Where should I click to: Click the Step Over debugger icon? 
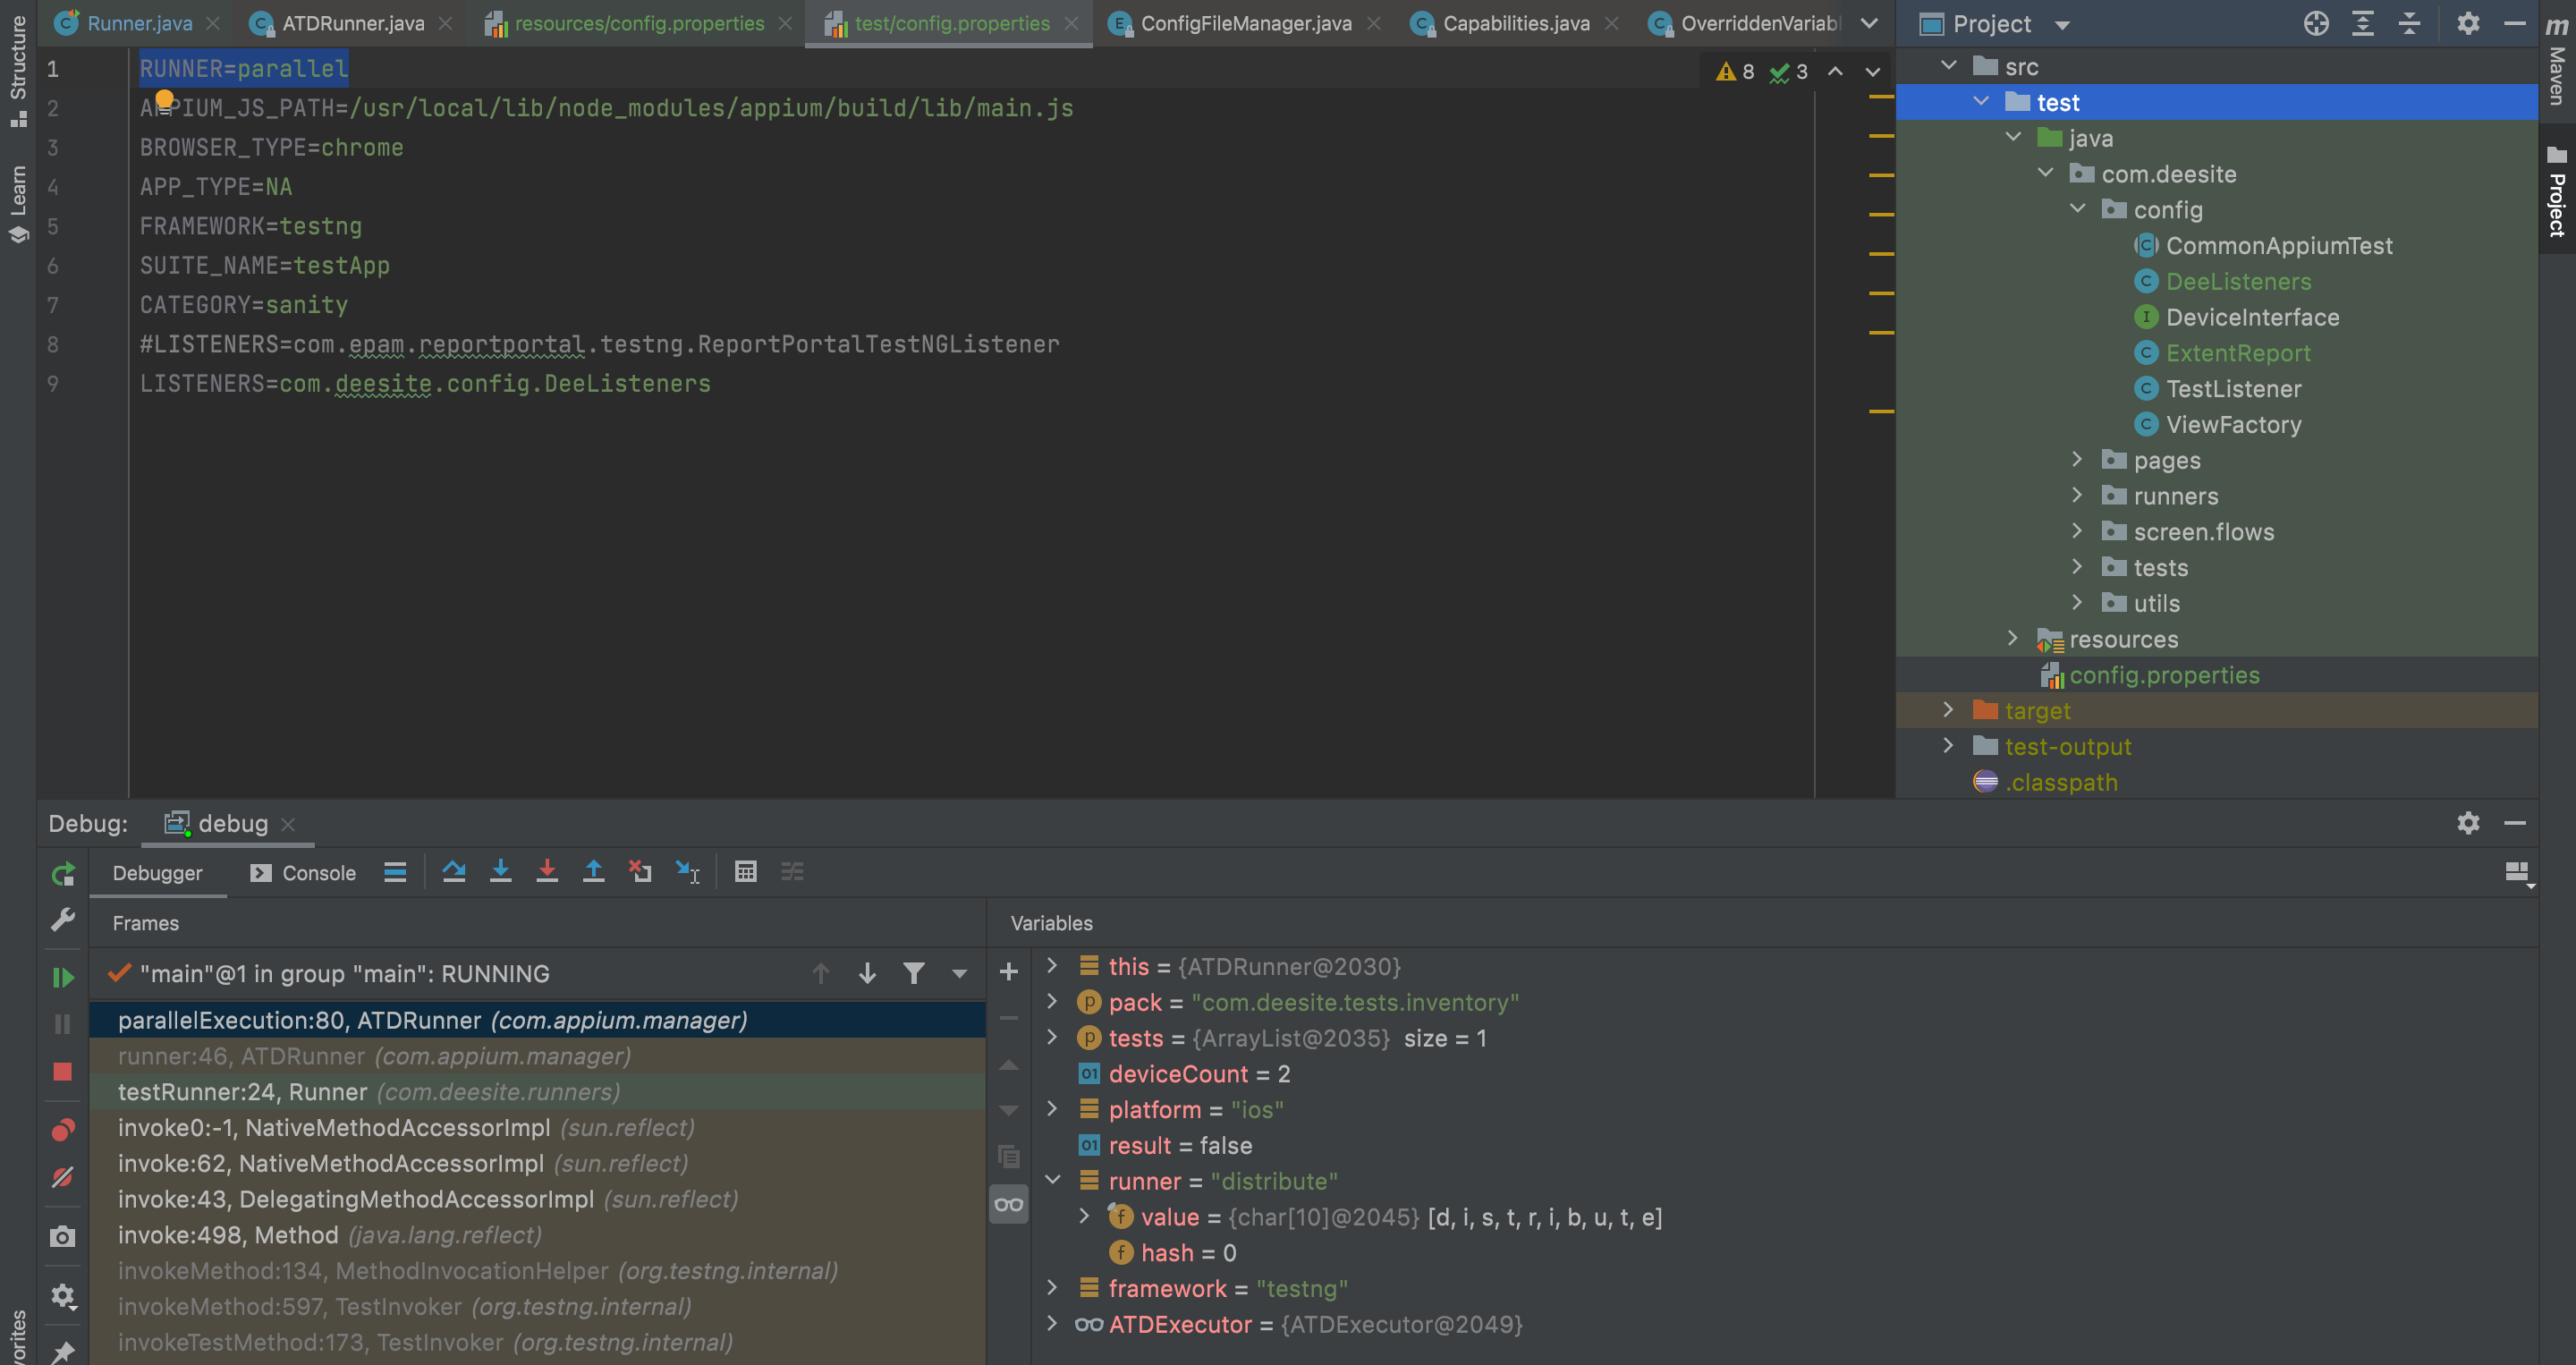tap(454, 871)
